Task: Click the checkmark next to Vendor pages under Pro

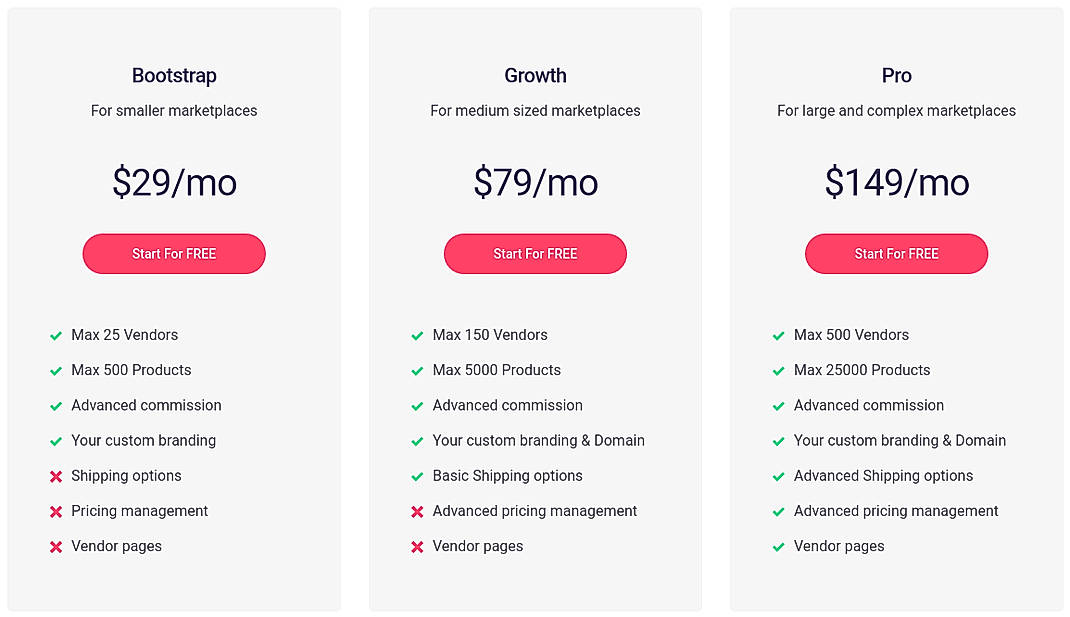Action: (x=778, y=546)
